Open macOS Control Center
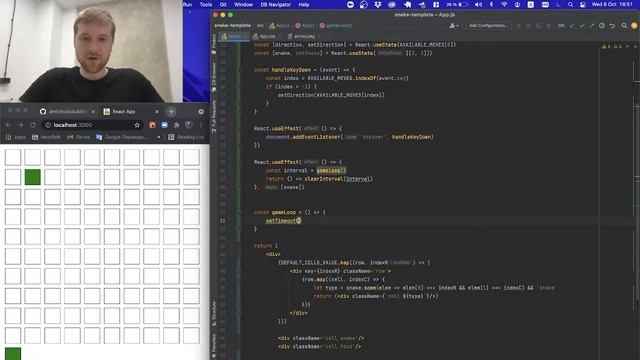 coord(583,4)
